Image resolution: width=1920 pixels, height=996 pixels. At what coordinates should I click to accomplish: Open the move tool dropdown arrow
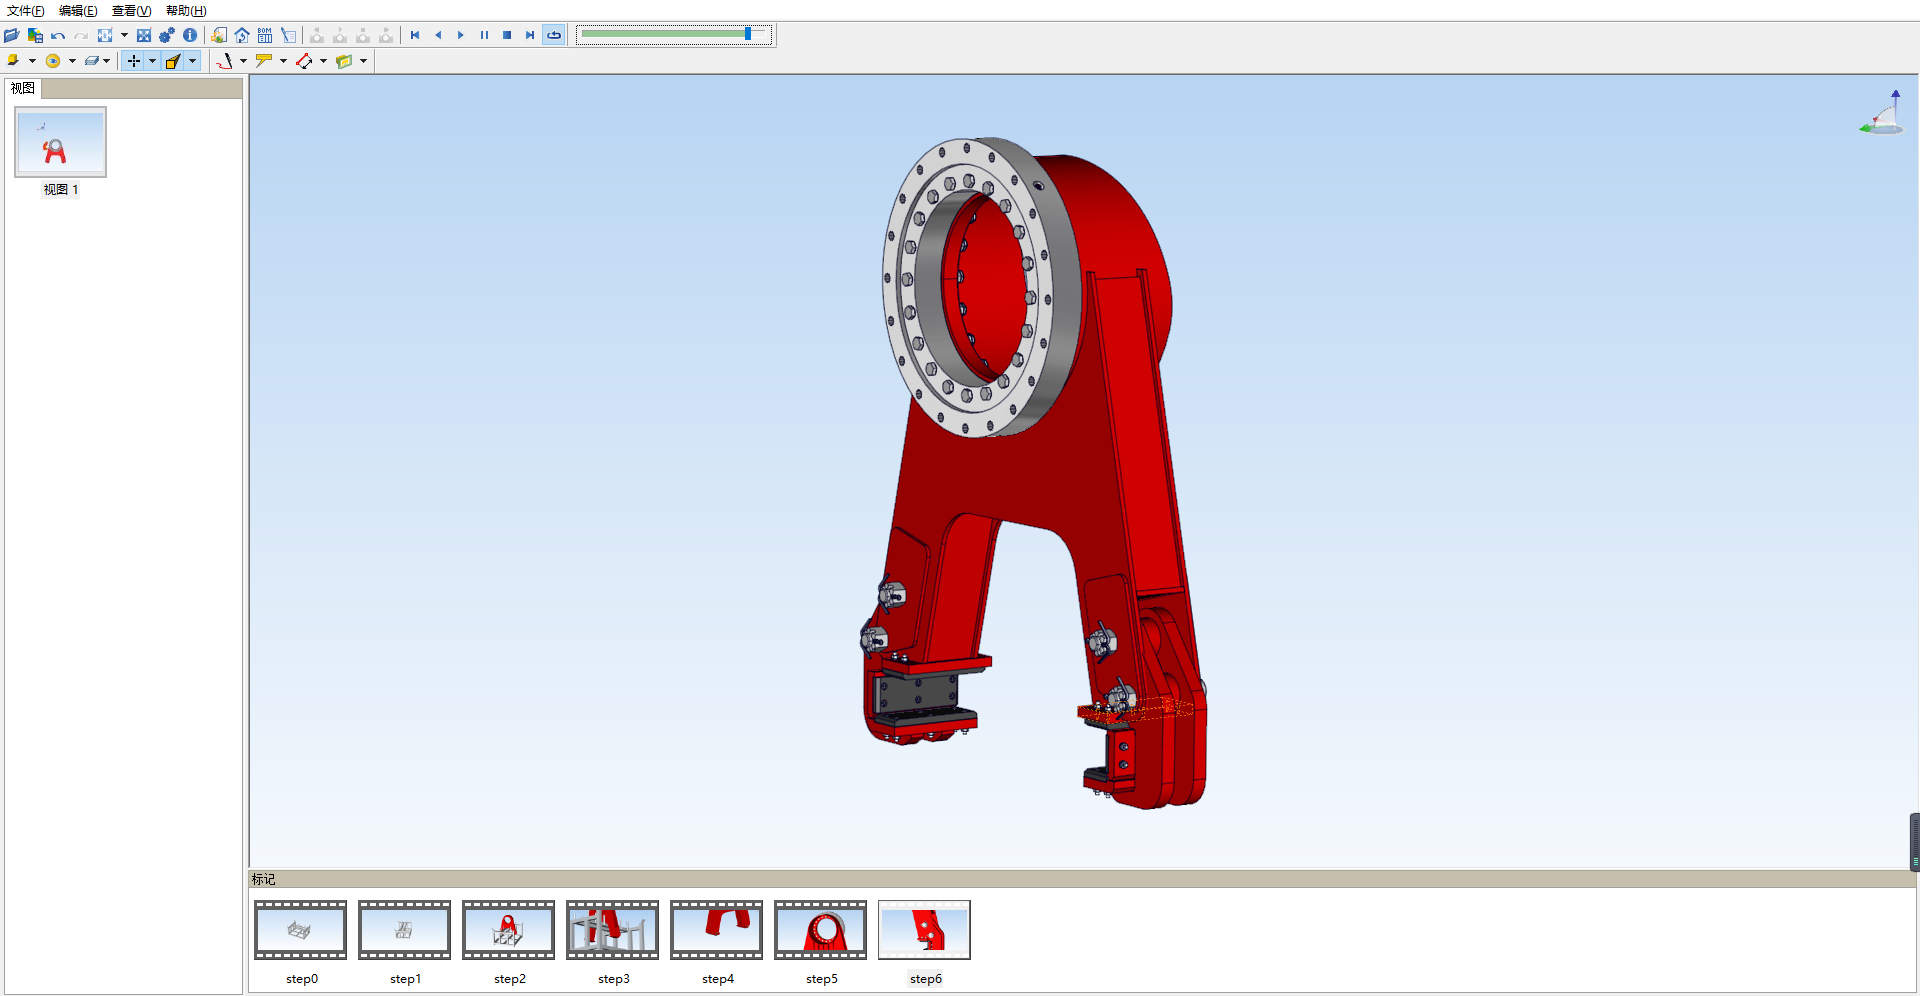pyautogui.click(x=152, y=61)
